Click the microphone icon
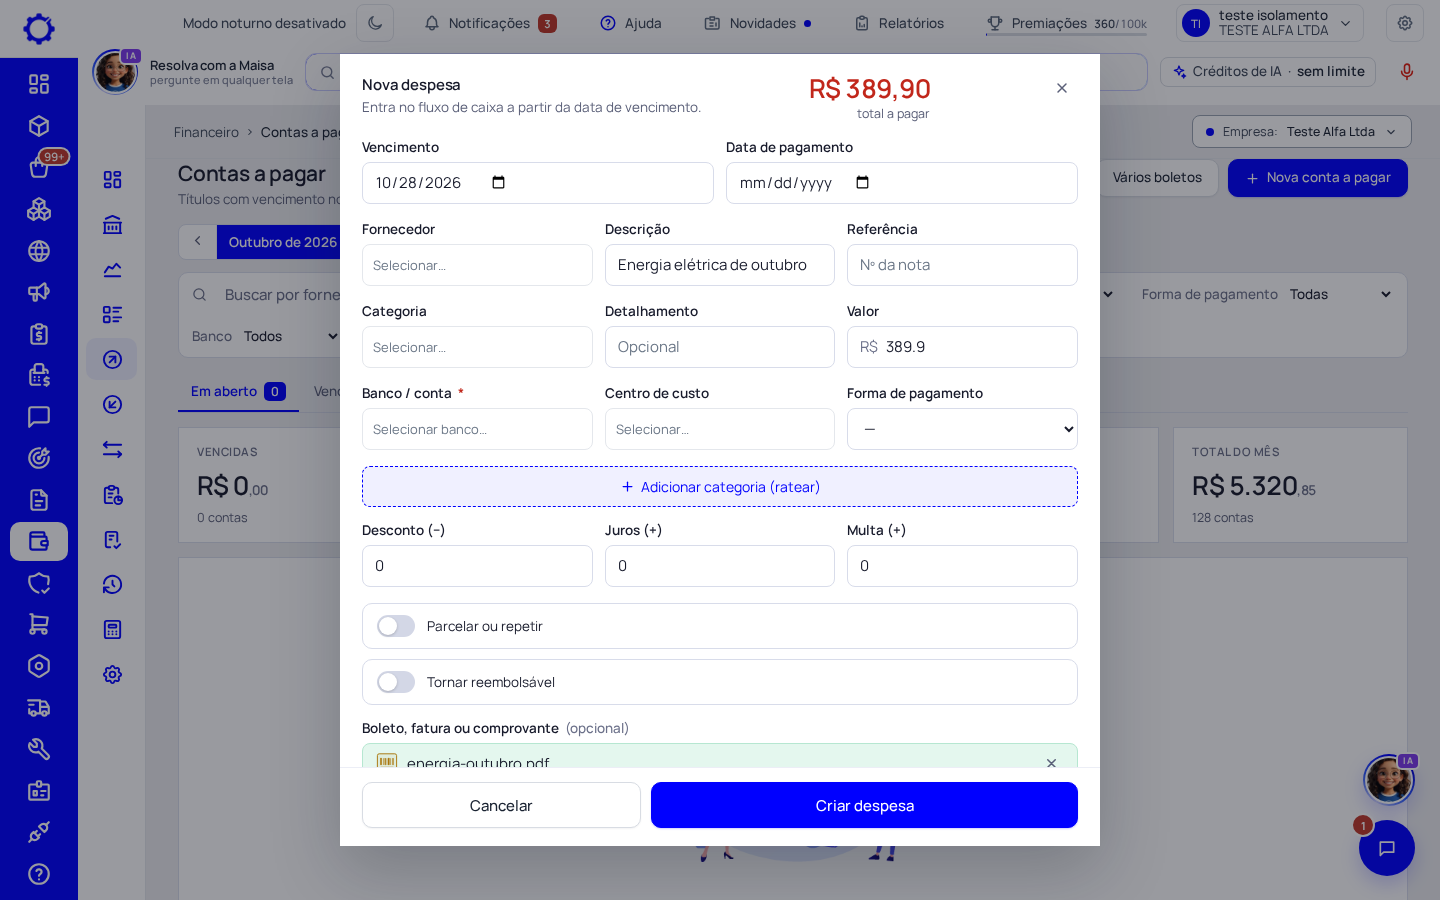This screenshot has width=1440, height=900. [x=1407, y=72]
